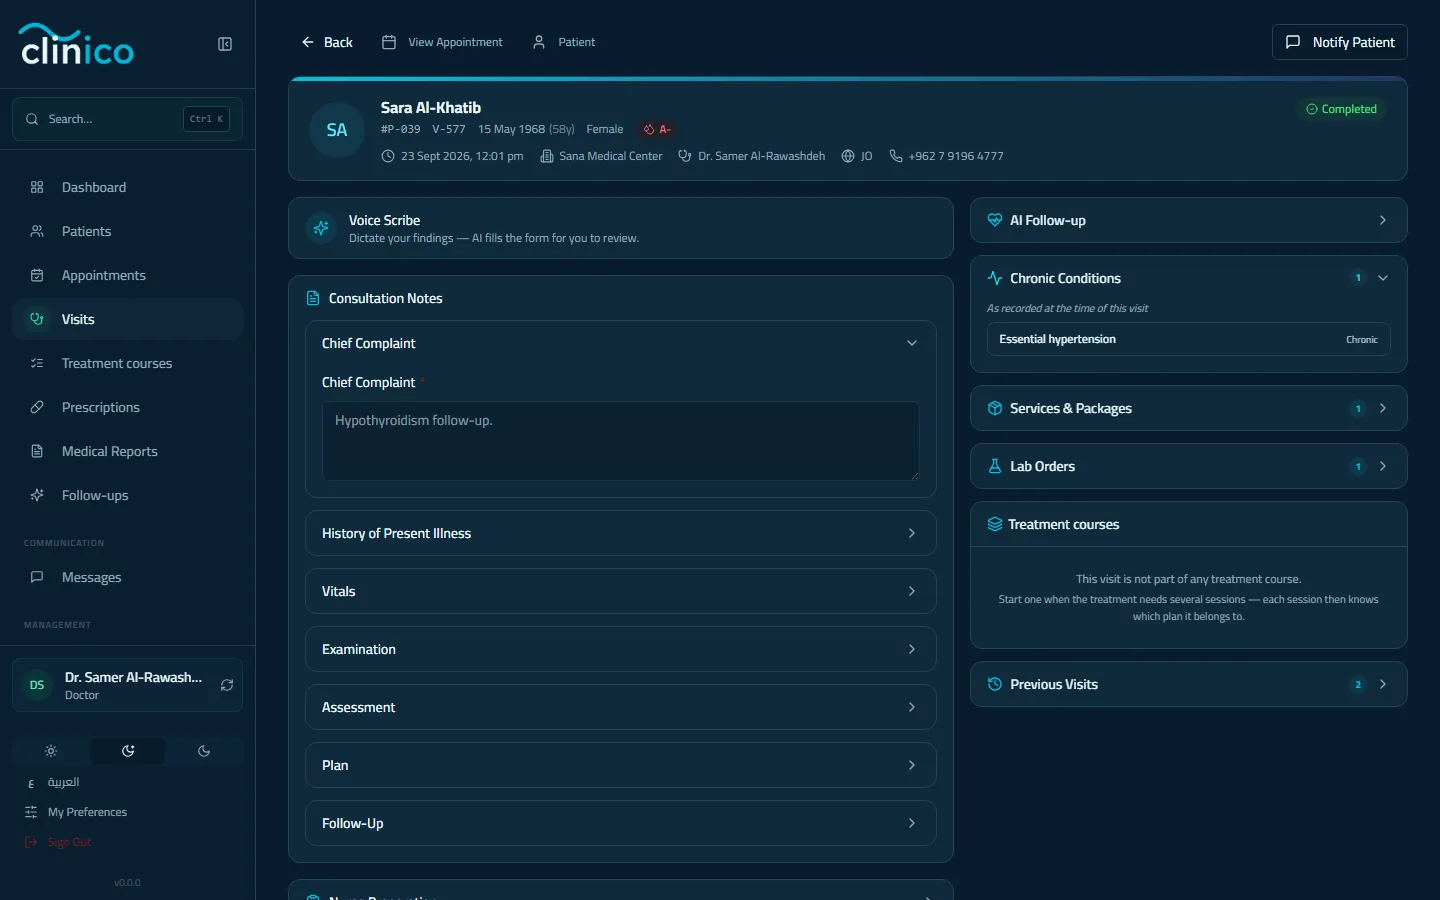Click the Previous Visits history icon
Image resolution: width=1440 pixels, height=900 pixels.
tap(995, 684)
